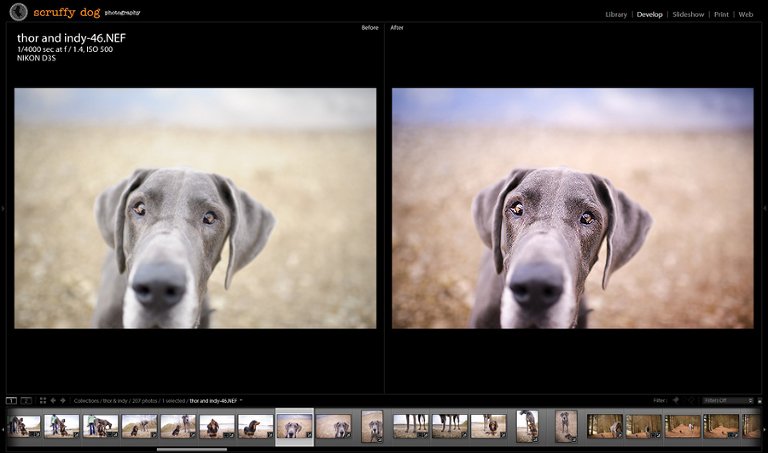
Task: Open the Web module
Action: pyautogui.click(x=746, y=15)
